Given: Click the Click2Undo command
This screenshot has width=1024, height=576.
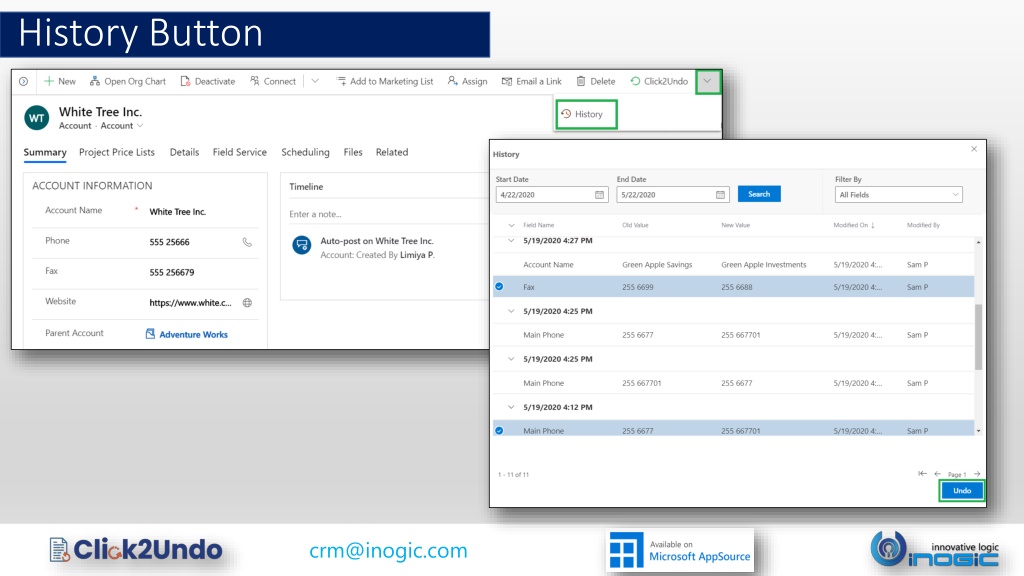Looking at the screenshot, I should pos(659,82).
